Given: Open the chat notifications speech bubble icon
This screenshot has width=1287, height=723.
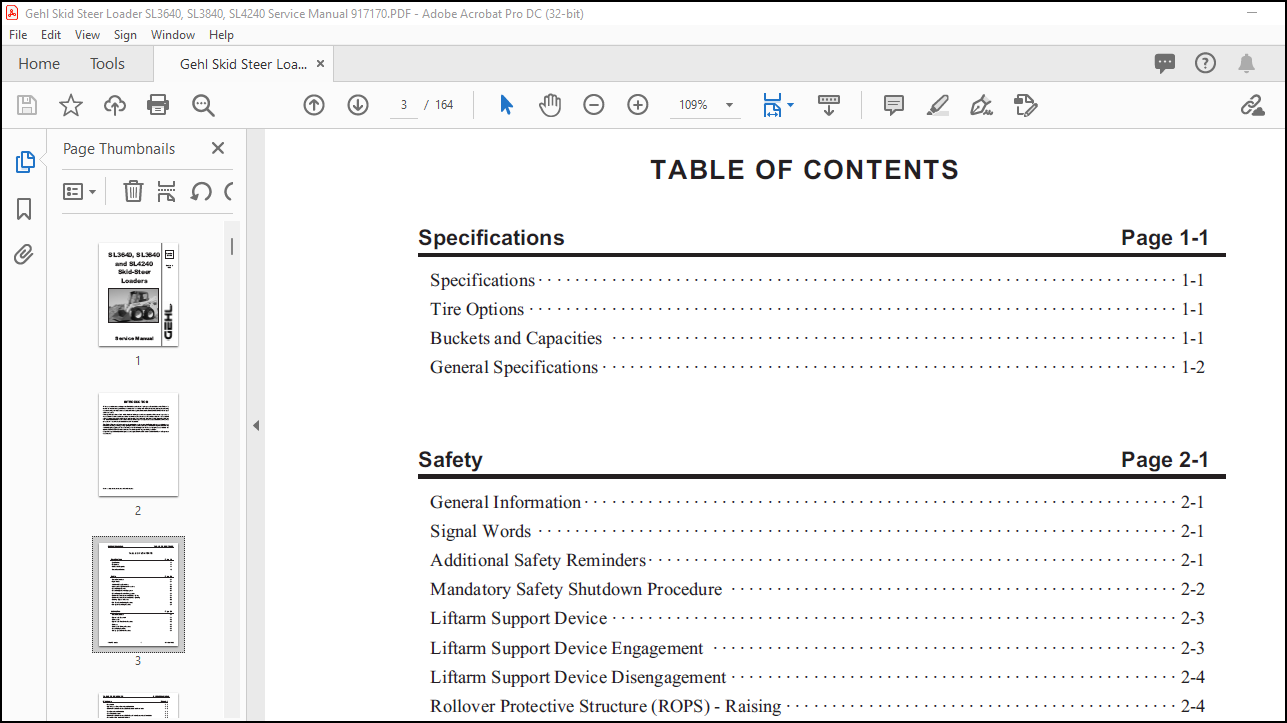Looking at the screenshot, I should [x=1165, y=63].
